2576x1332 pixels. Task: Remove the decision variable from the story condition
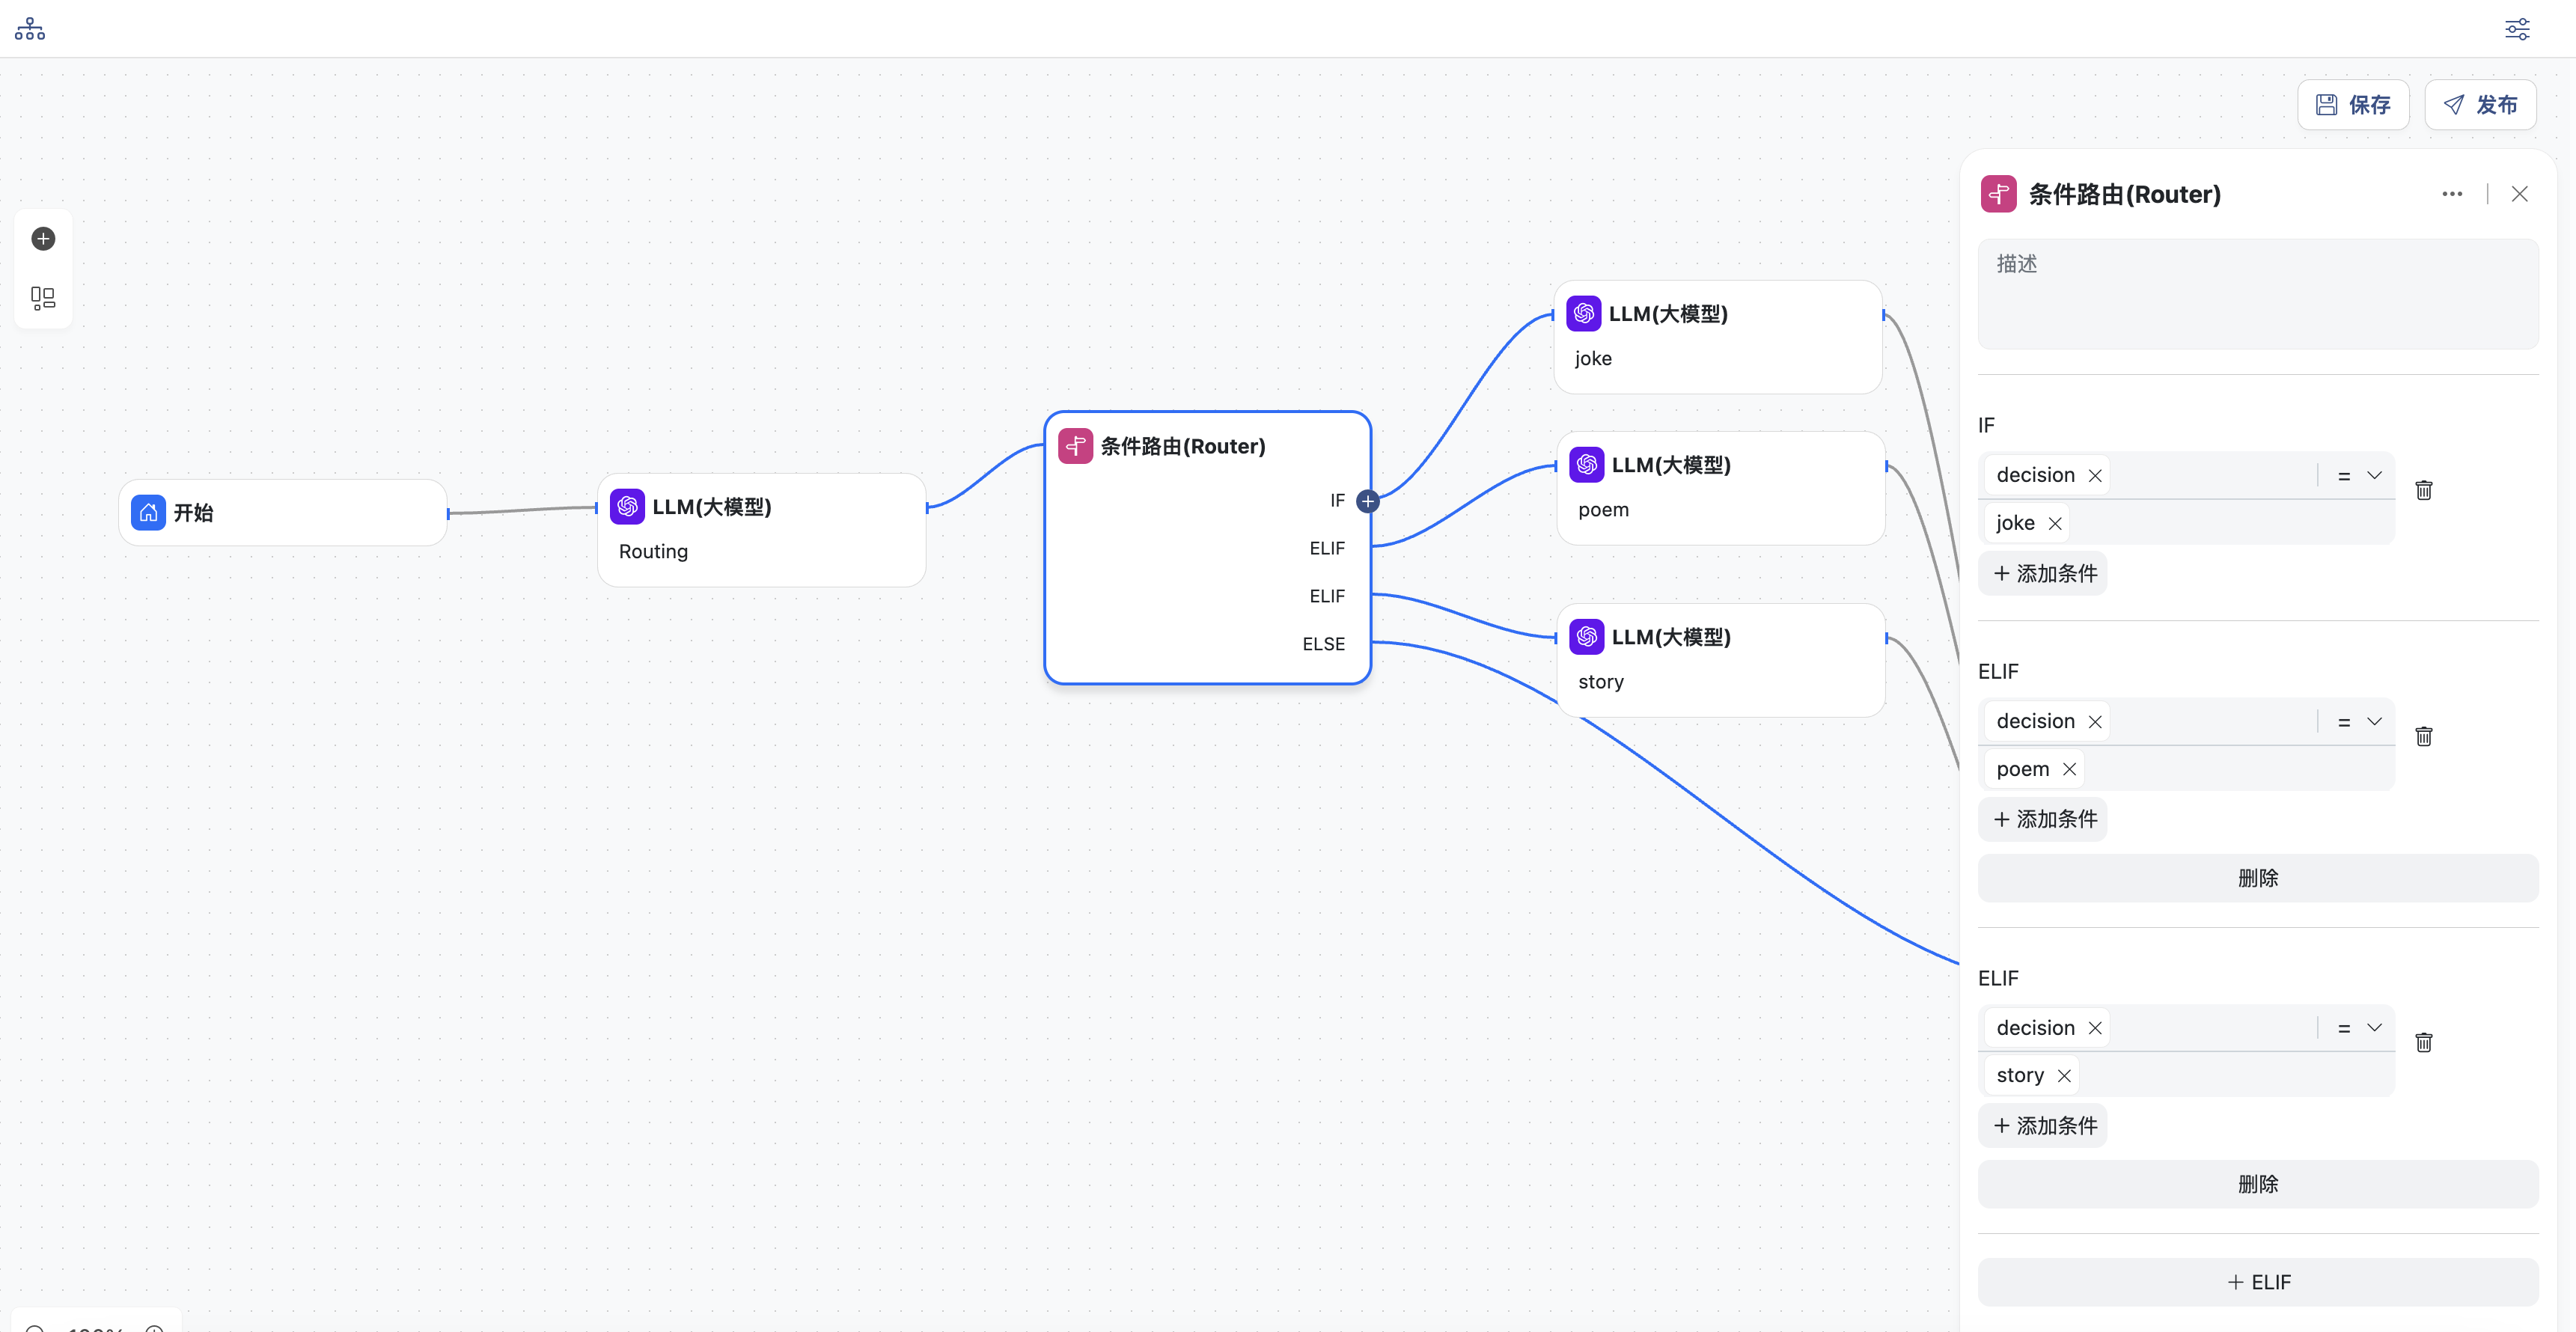pyautogui.click(x=2095, y=1028)
